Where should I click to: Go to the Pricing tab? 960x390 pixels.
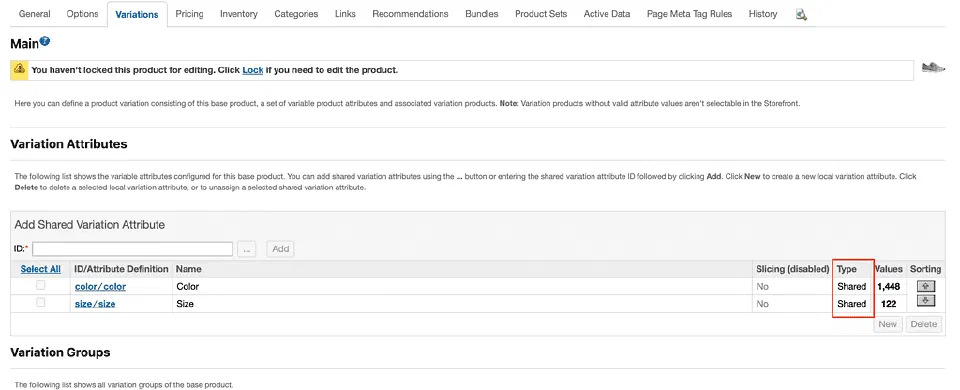coord(189,13)
